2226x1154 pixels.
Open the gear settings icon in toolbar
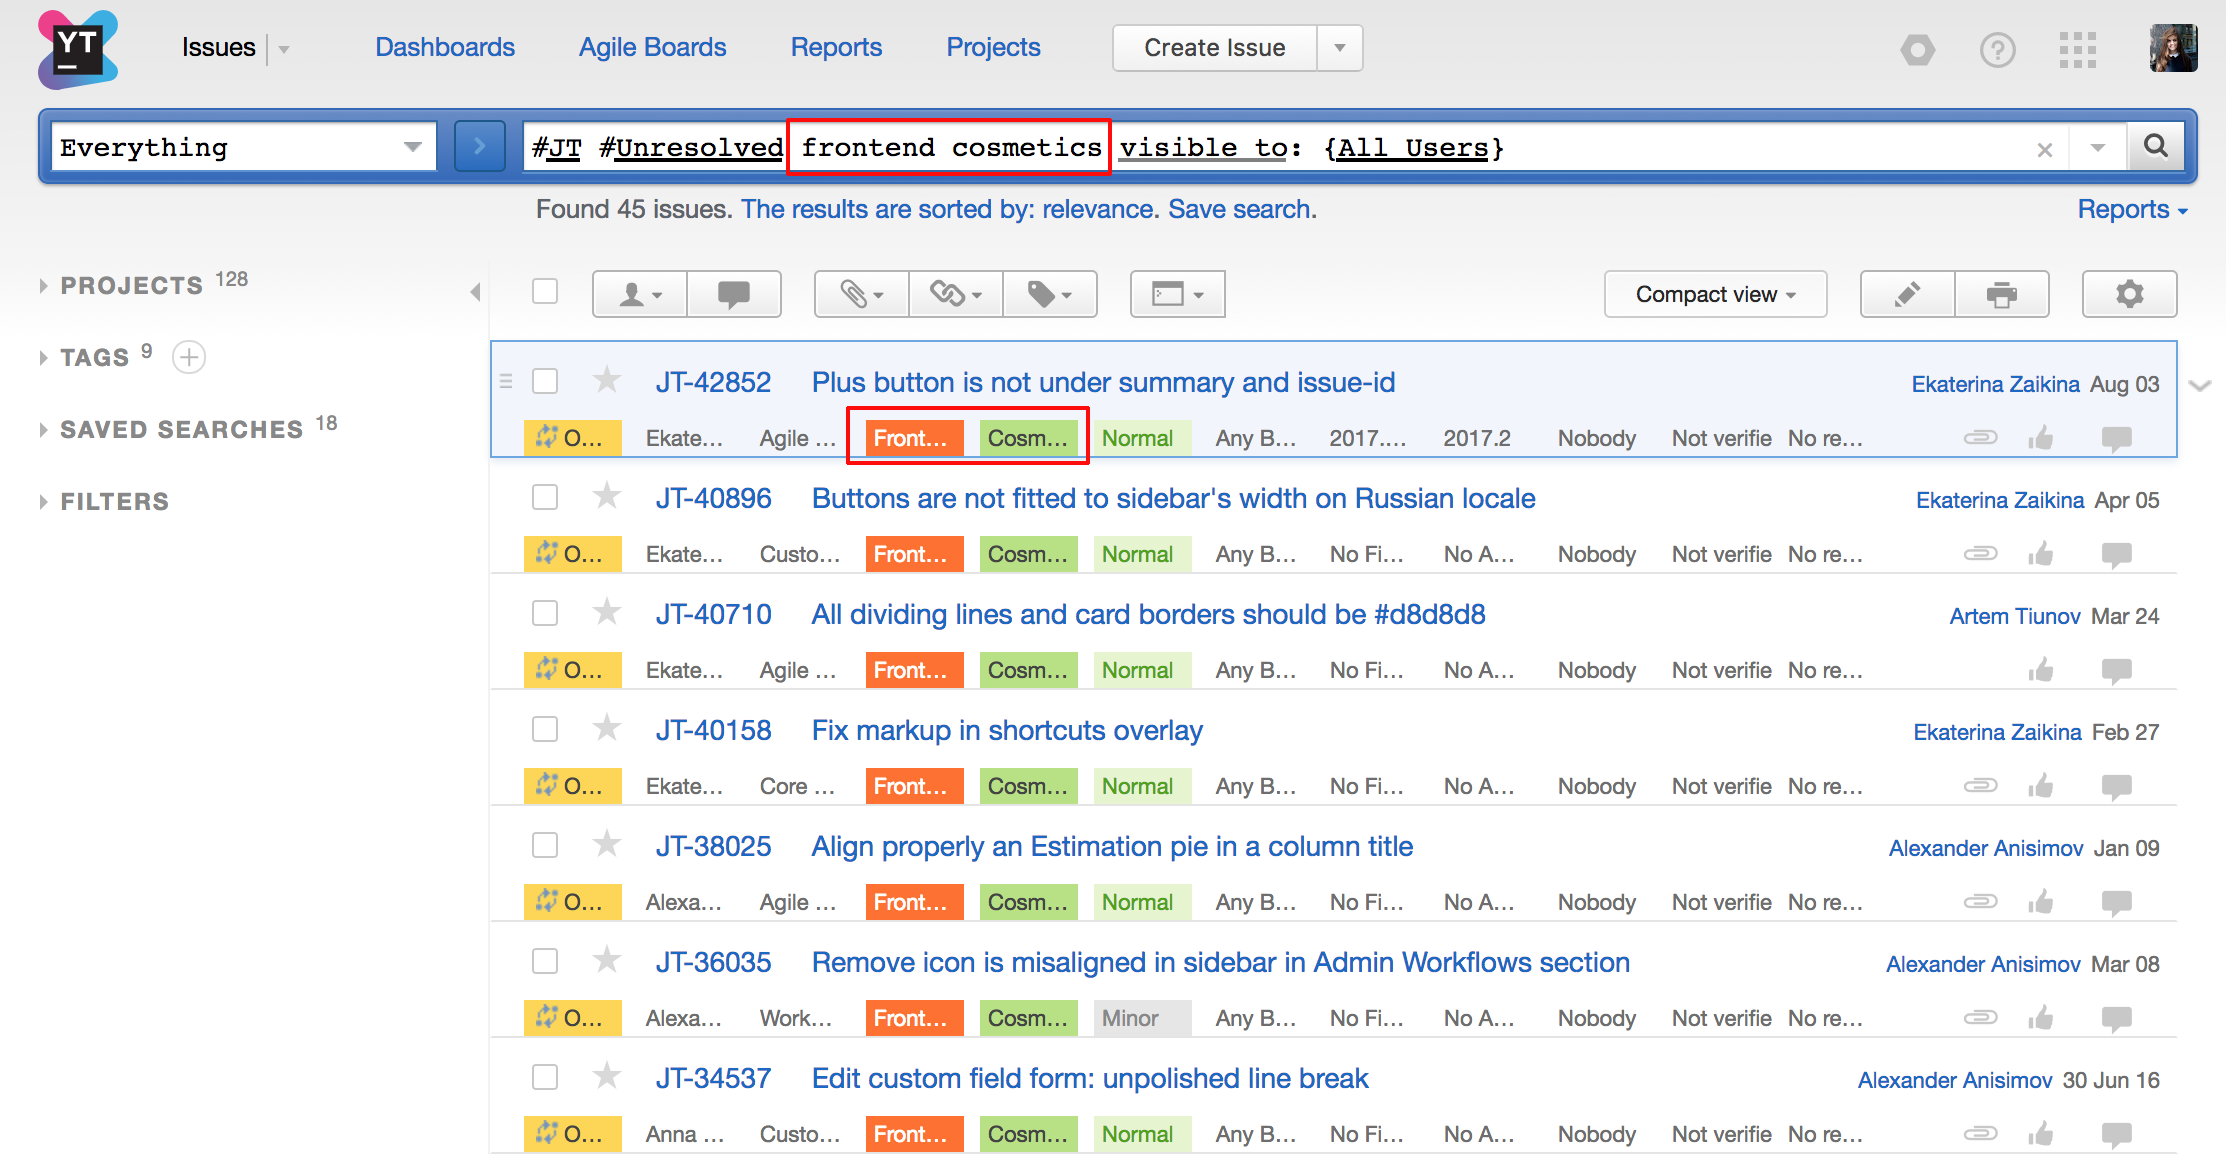(2129, 294)
